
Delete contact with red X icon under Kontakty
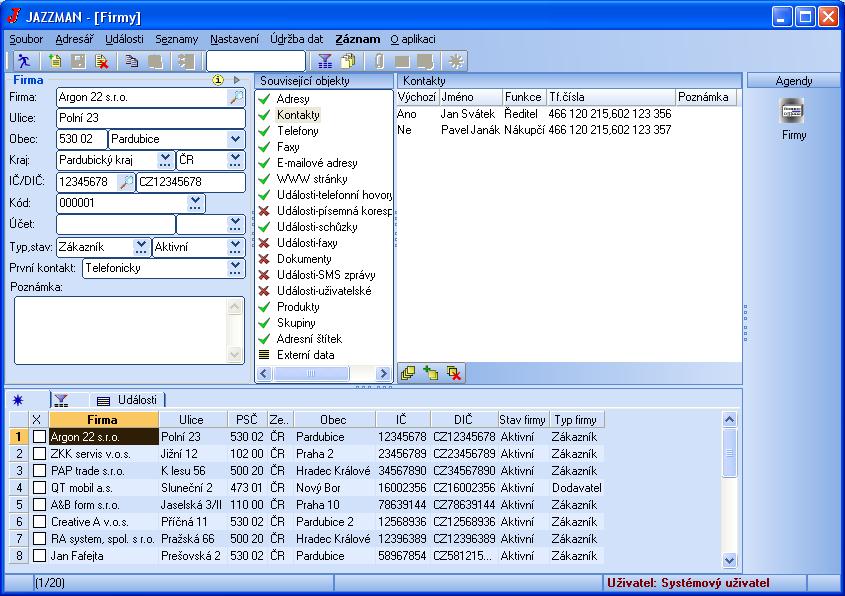(x=453, y=373)
